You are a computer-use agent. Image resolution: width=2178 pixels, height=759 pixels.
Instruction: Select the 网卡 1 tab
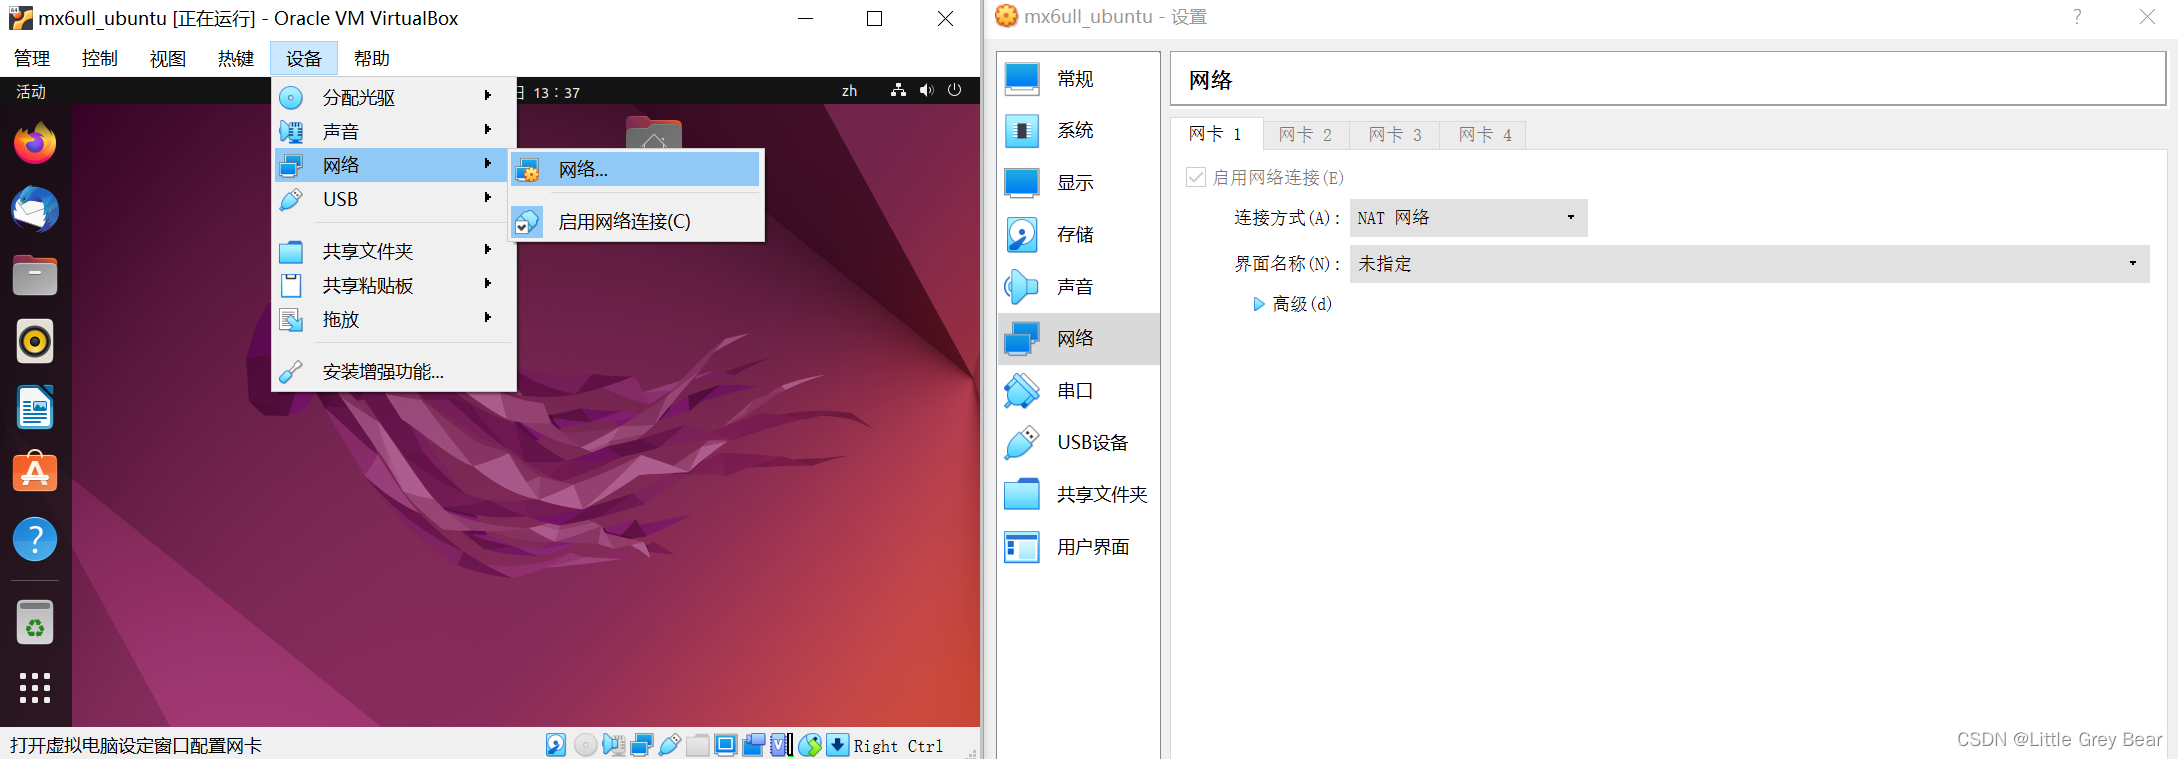(1216, 134)
